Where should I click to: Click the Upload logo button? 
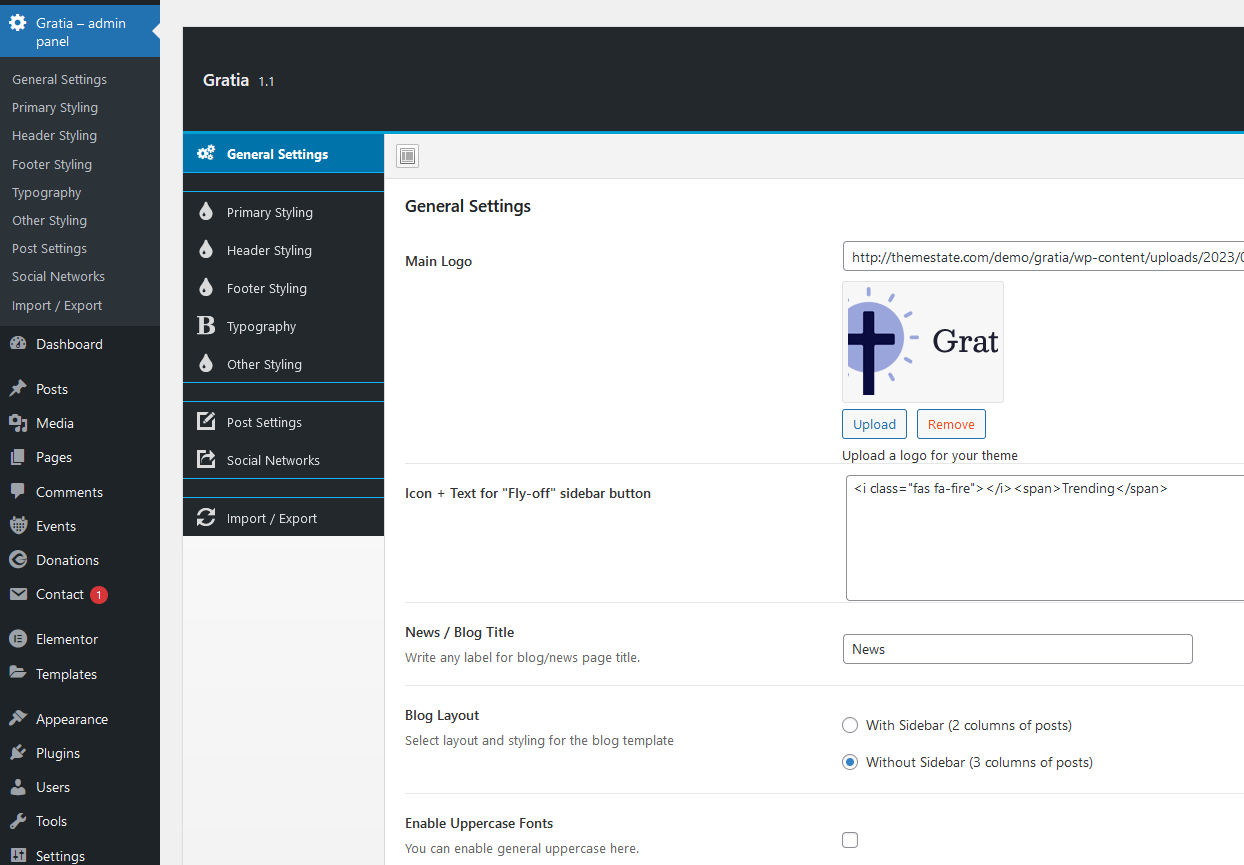[874, 424]
